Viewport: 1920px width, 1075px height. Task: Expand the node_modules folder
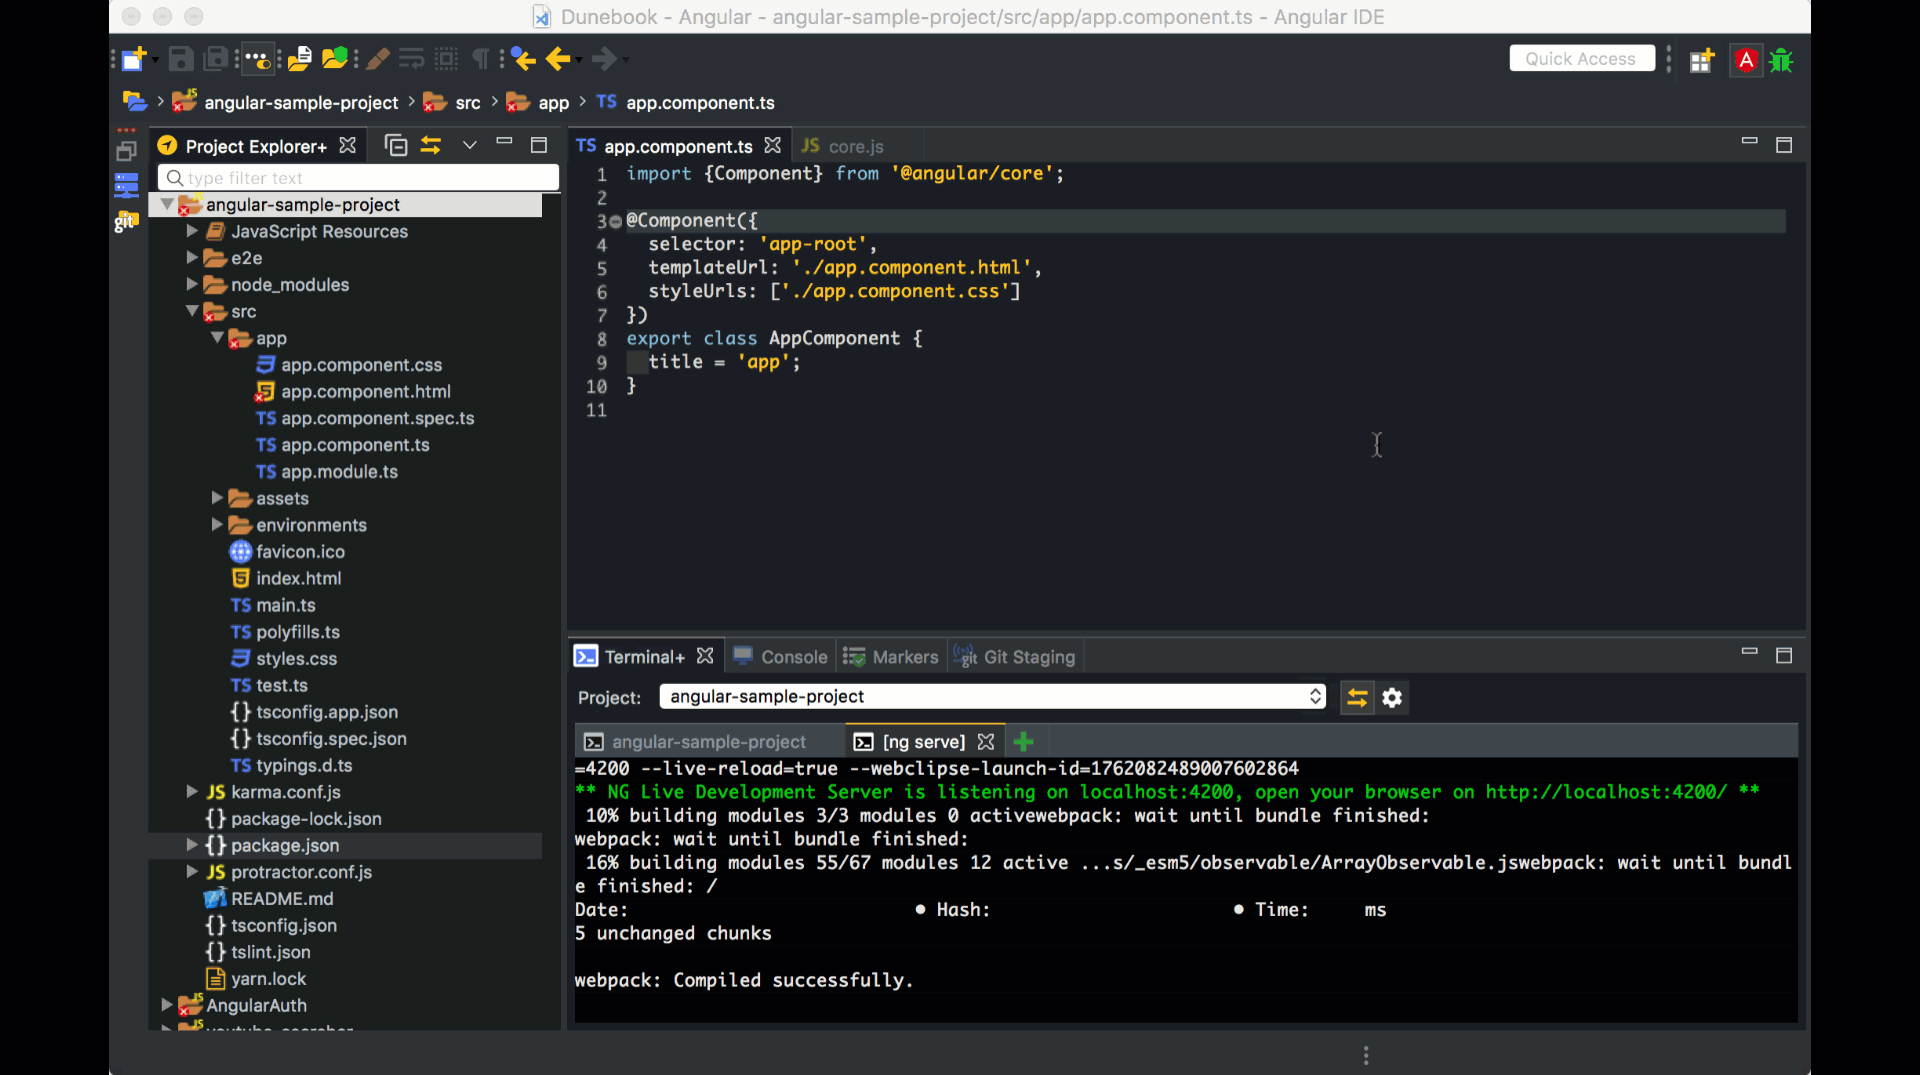coord(192,284)
